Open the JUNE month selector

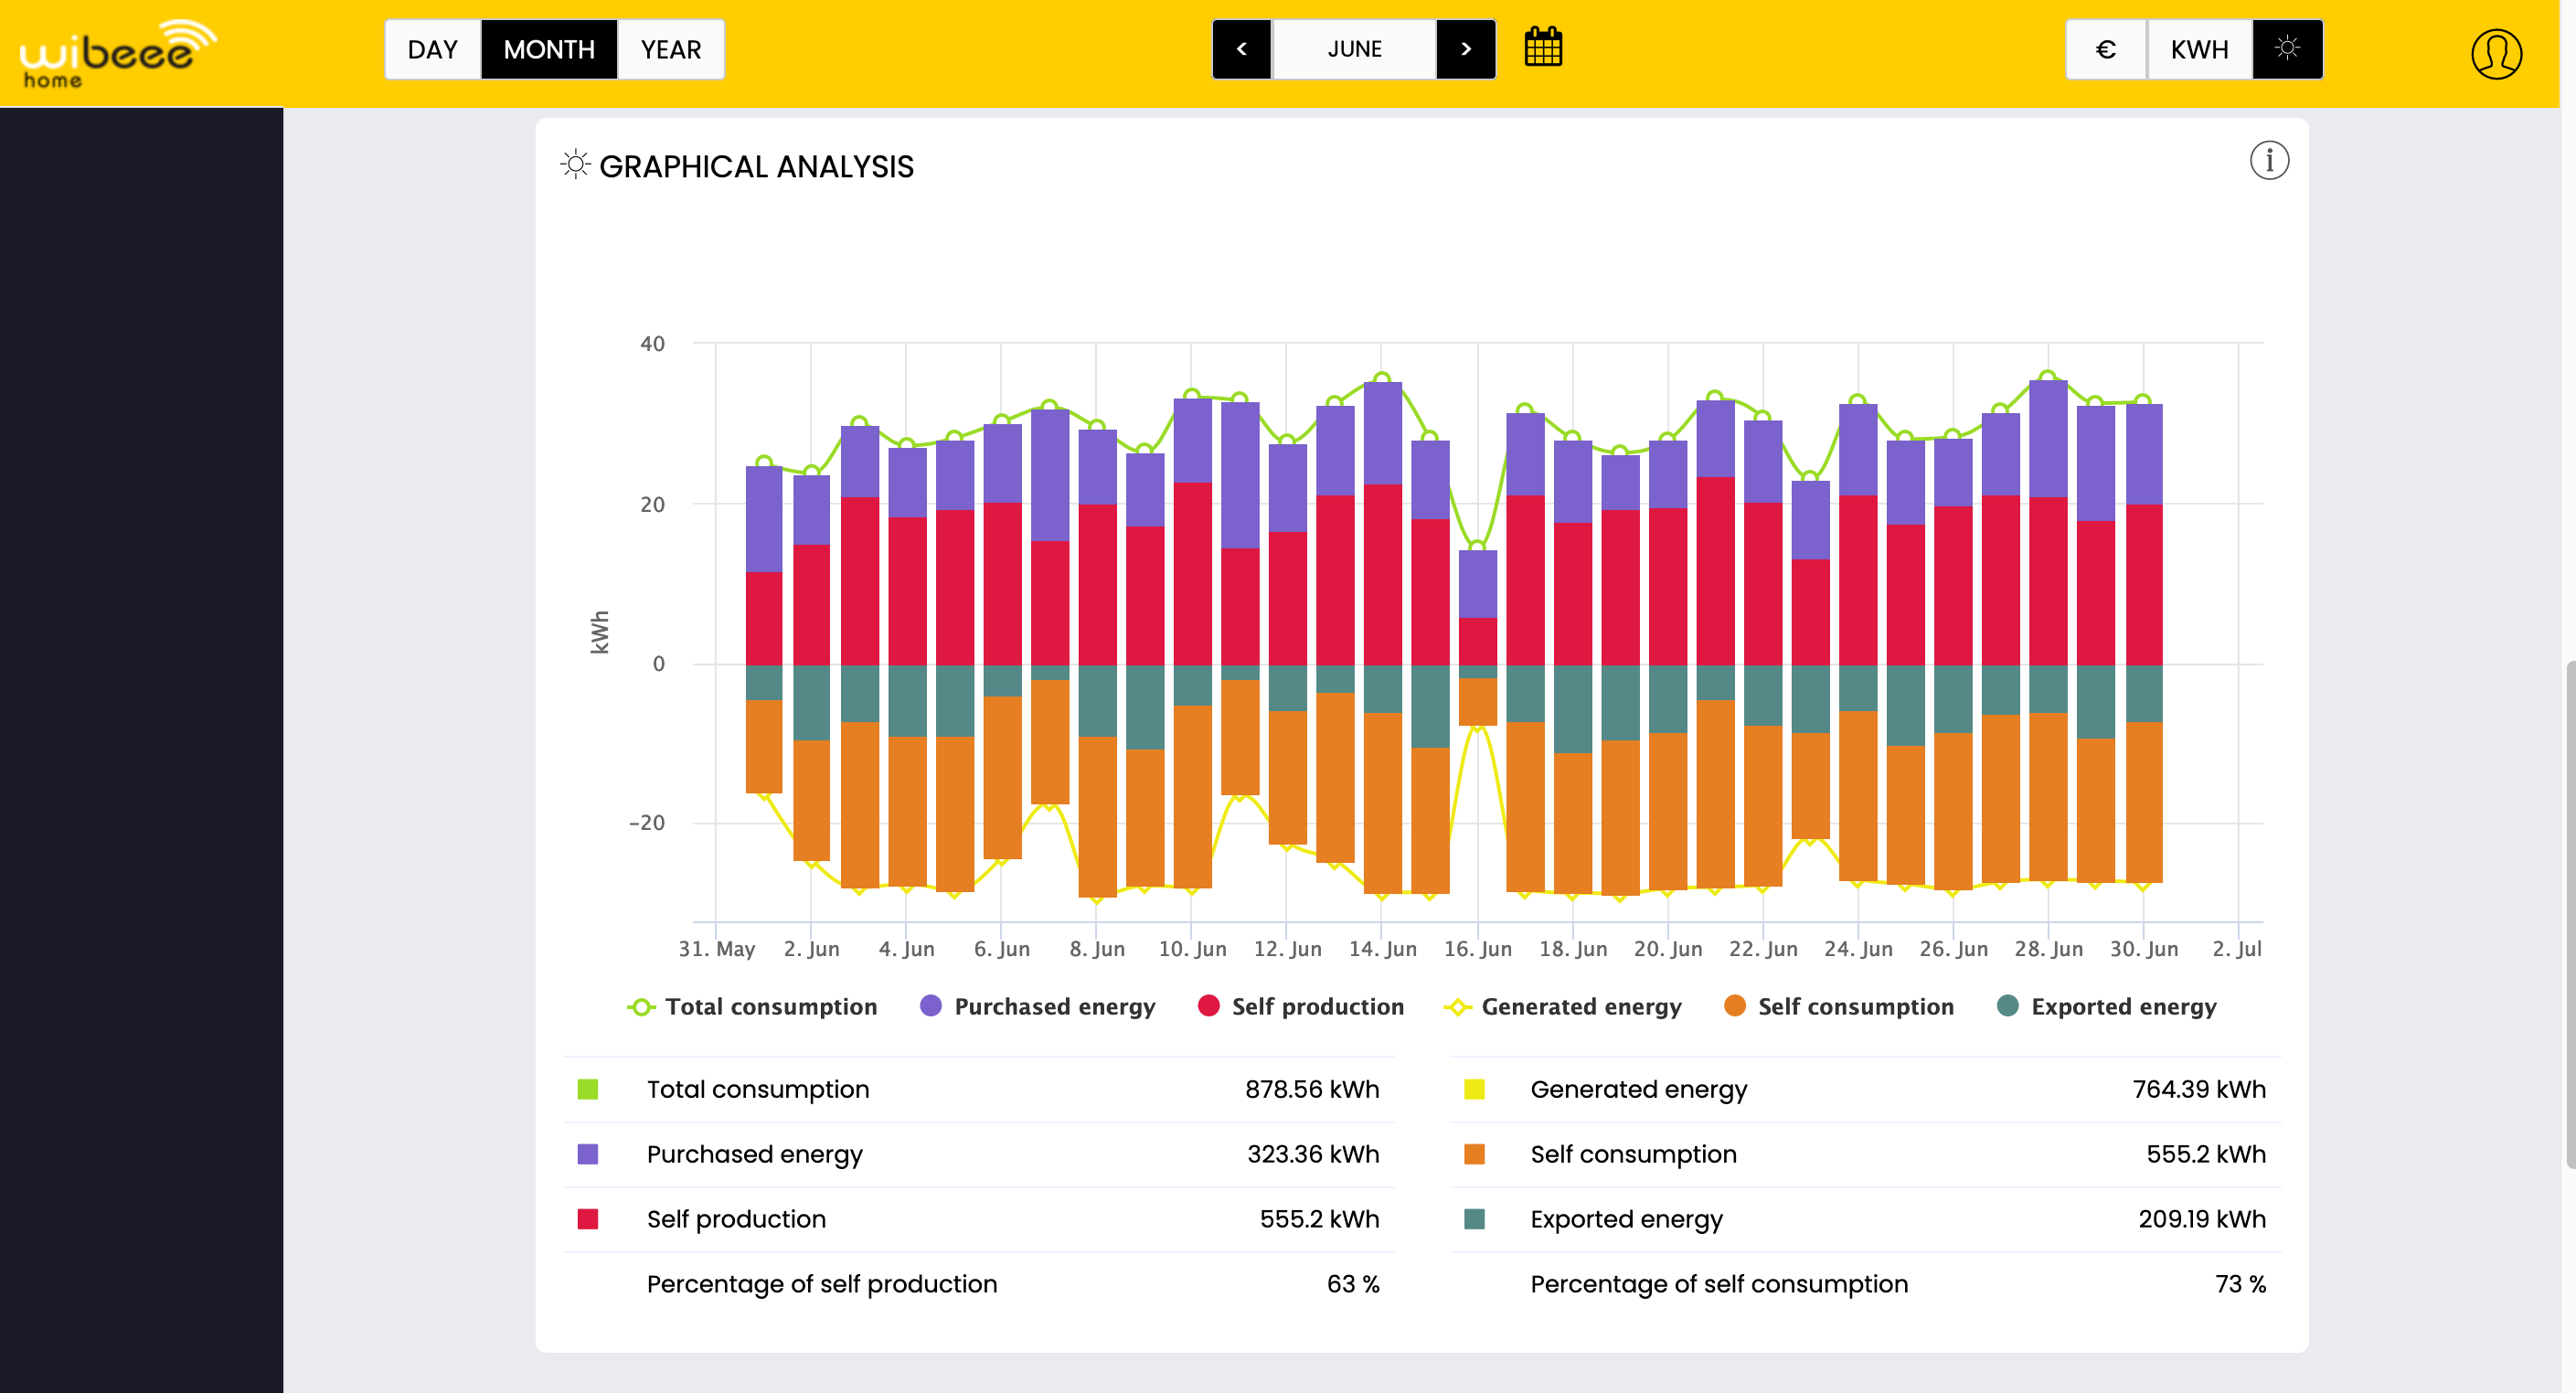pyautogui.click(x=1354, y=49)
